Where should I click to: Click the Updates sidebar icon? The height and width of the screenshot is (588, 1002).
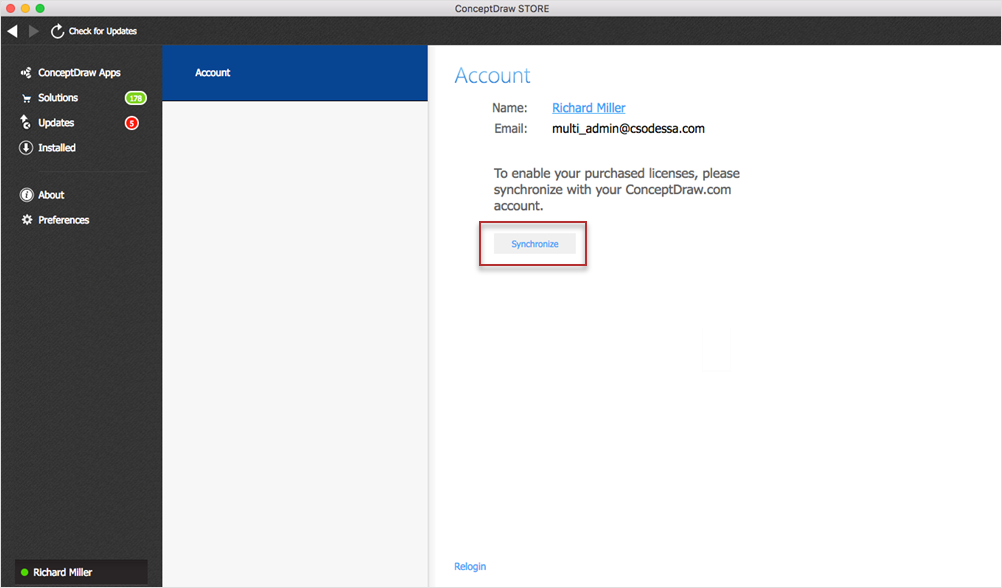pos(26,122)
